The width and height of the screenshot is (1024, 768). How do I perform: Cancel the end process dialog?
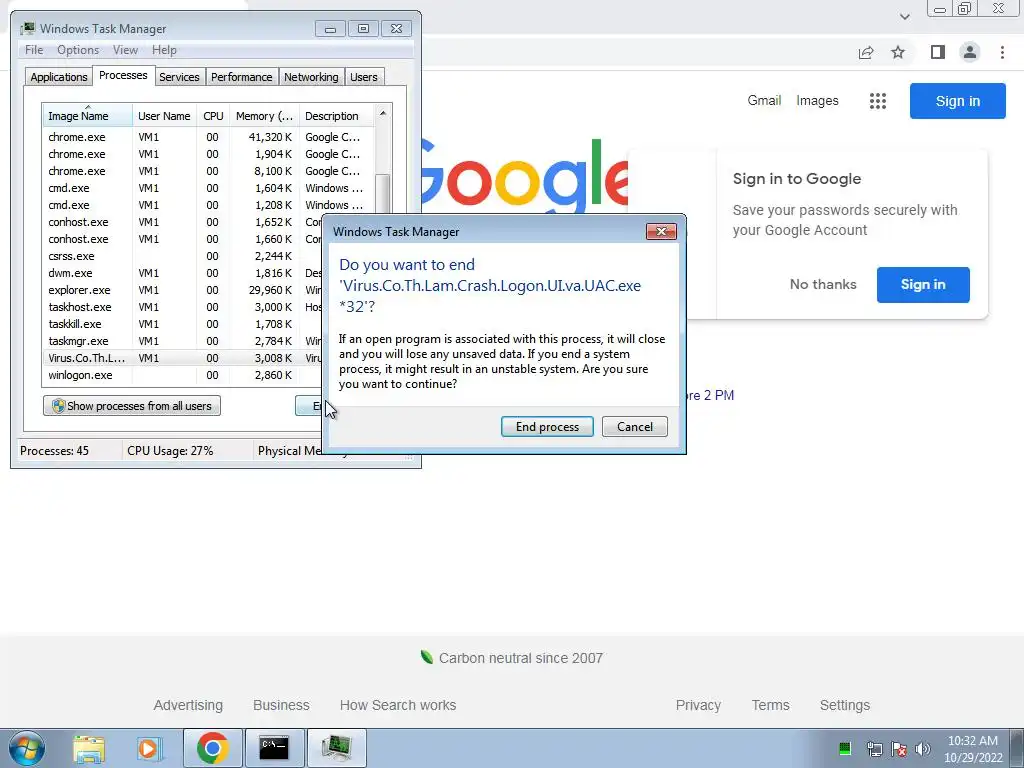point(635,426)
